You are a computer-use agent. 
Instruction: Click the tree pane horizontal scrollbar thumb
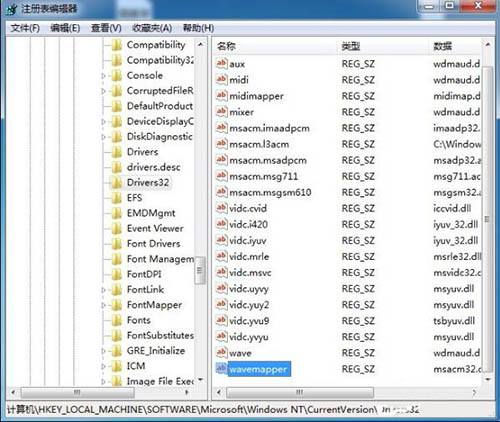[x=77, y=392]
